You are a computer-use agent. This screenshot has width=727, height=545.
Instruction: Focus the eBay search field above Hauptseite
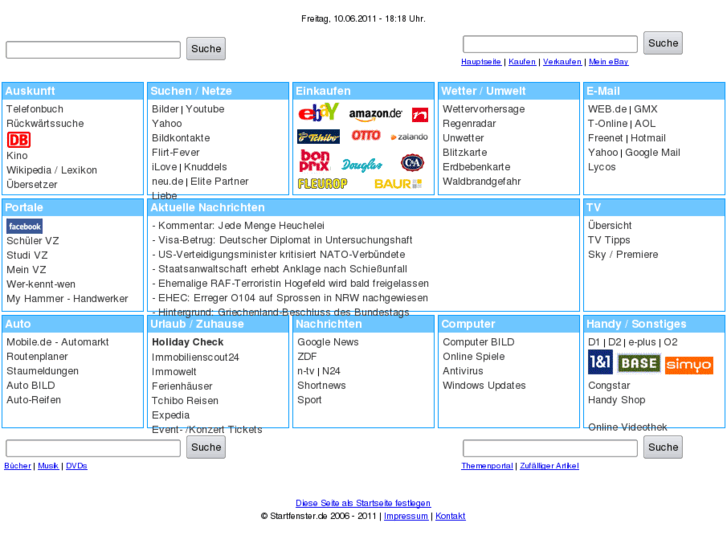point(550,44)
